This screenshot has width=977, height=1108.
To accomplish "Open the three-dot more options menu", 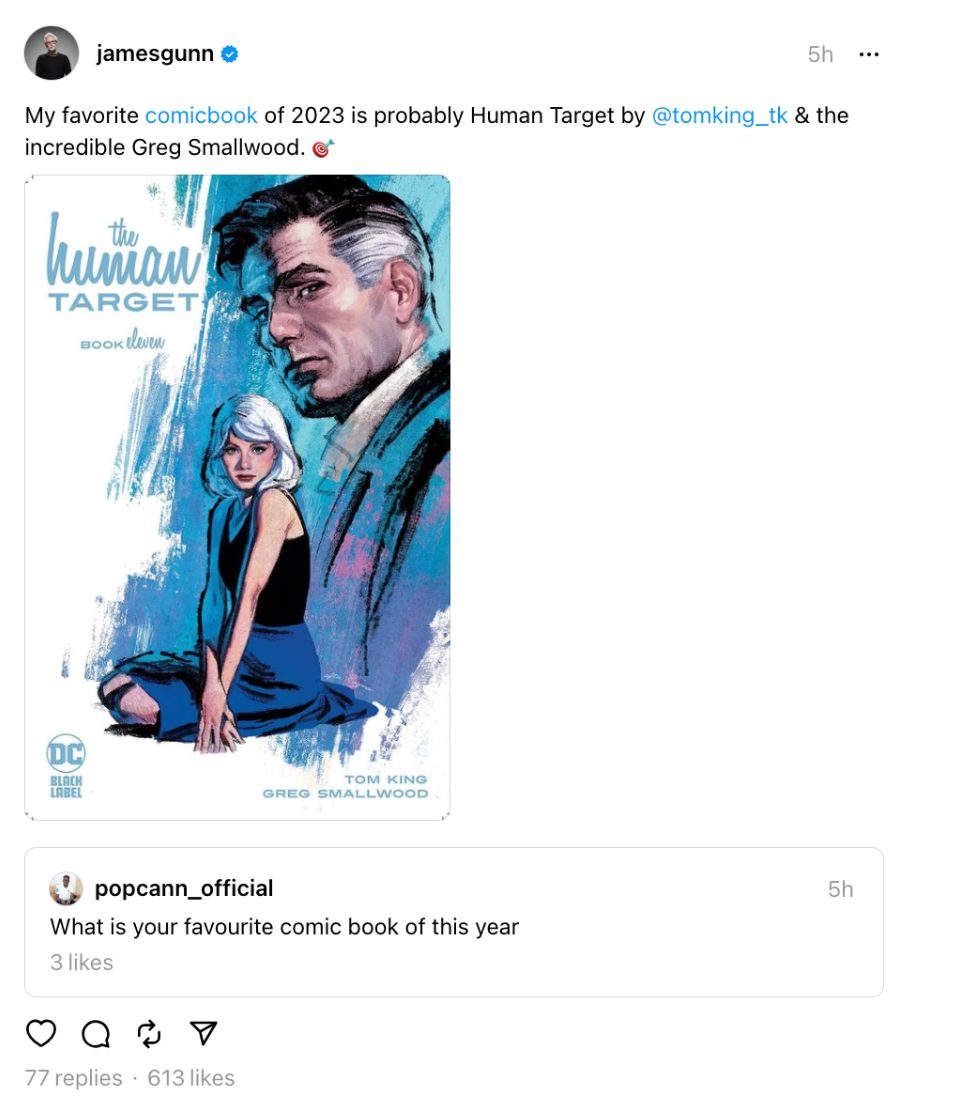I will click(868, 54).
